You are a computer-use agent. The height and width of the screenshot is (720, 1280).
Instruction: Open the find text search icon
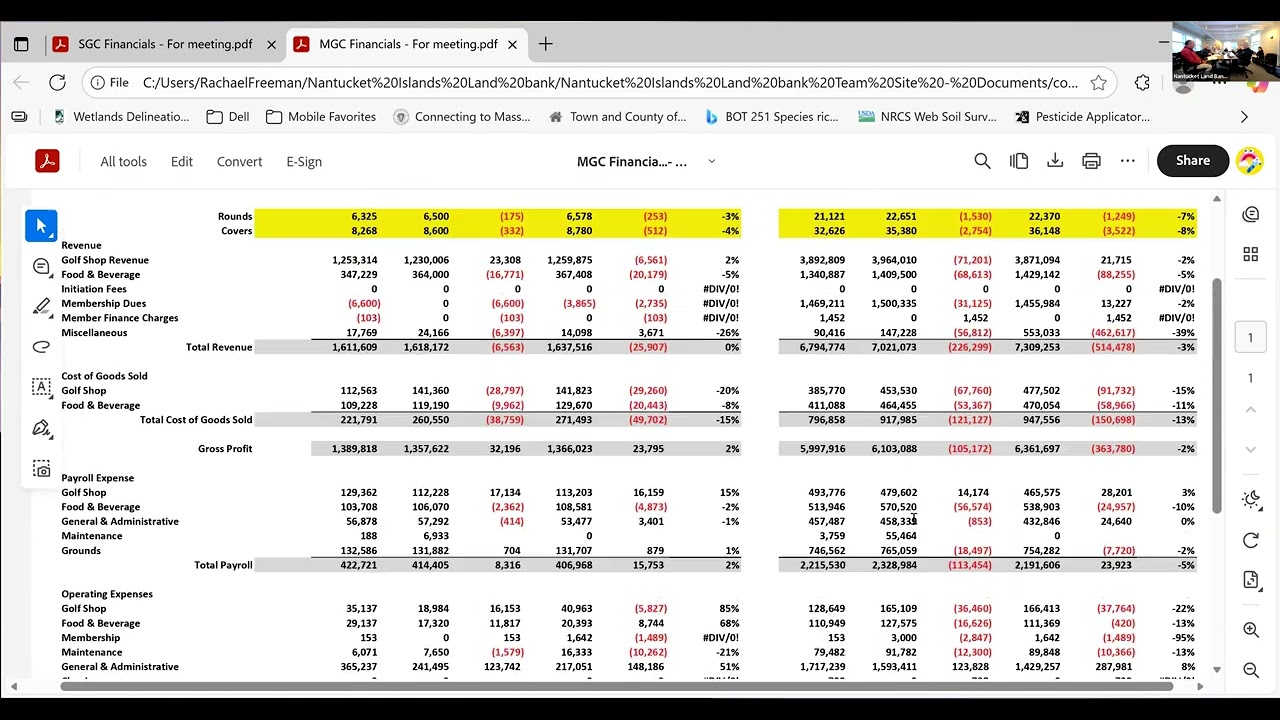982,161
